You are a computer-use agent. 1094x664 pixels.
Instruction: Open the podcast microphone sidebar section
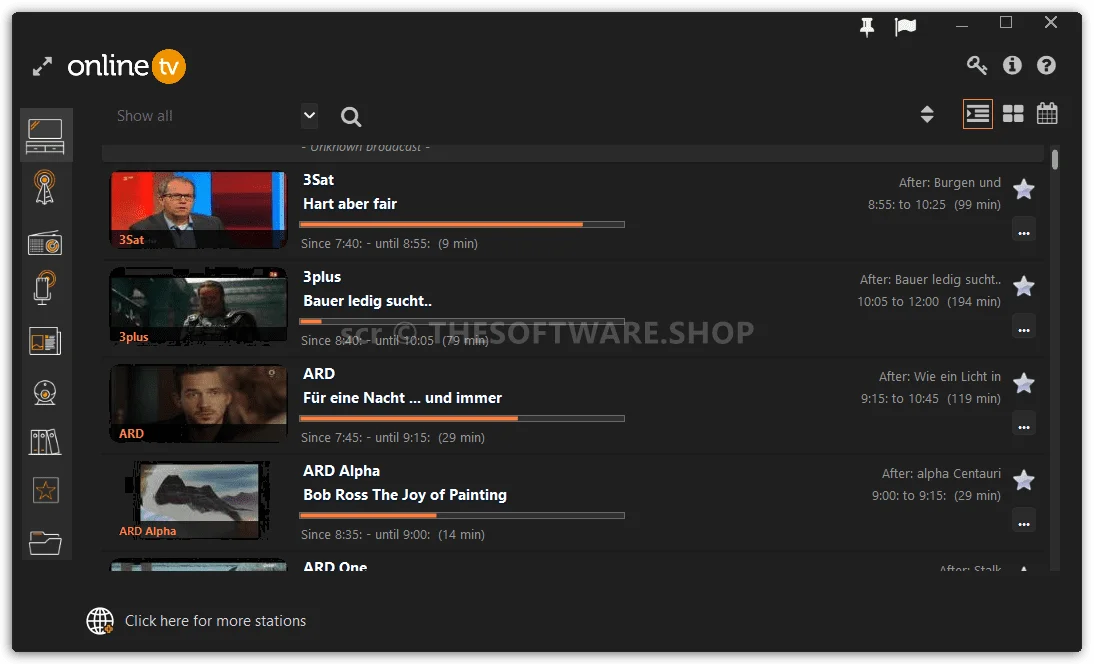pyautogui.click(x=45, y=288)
